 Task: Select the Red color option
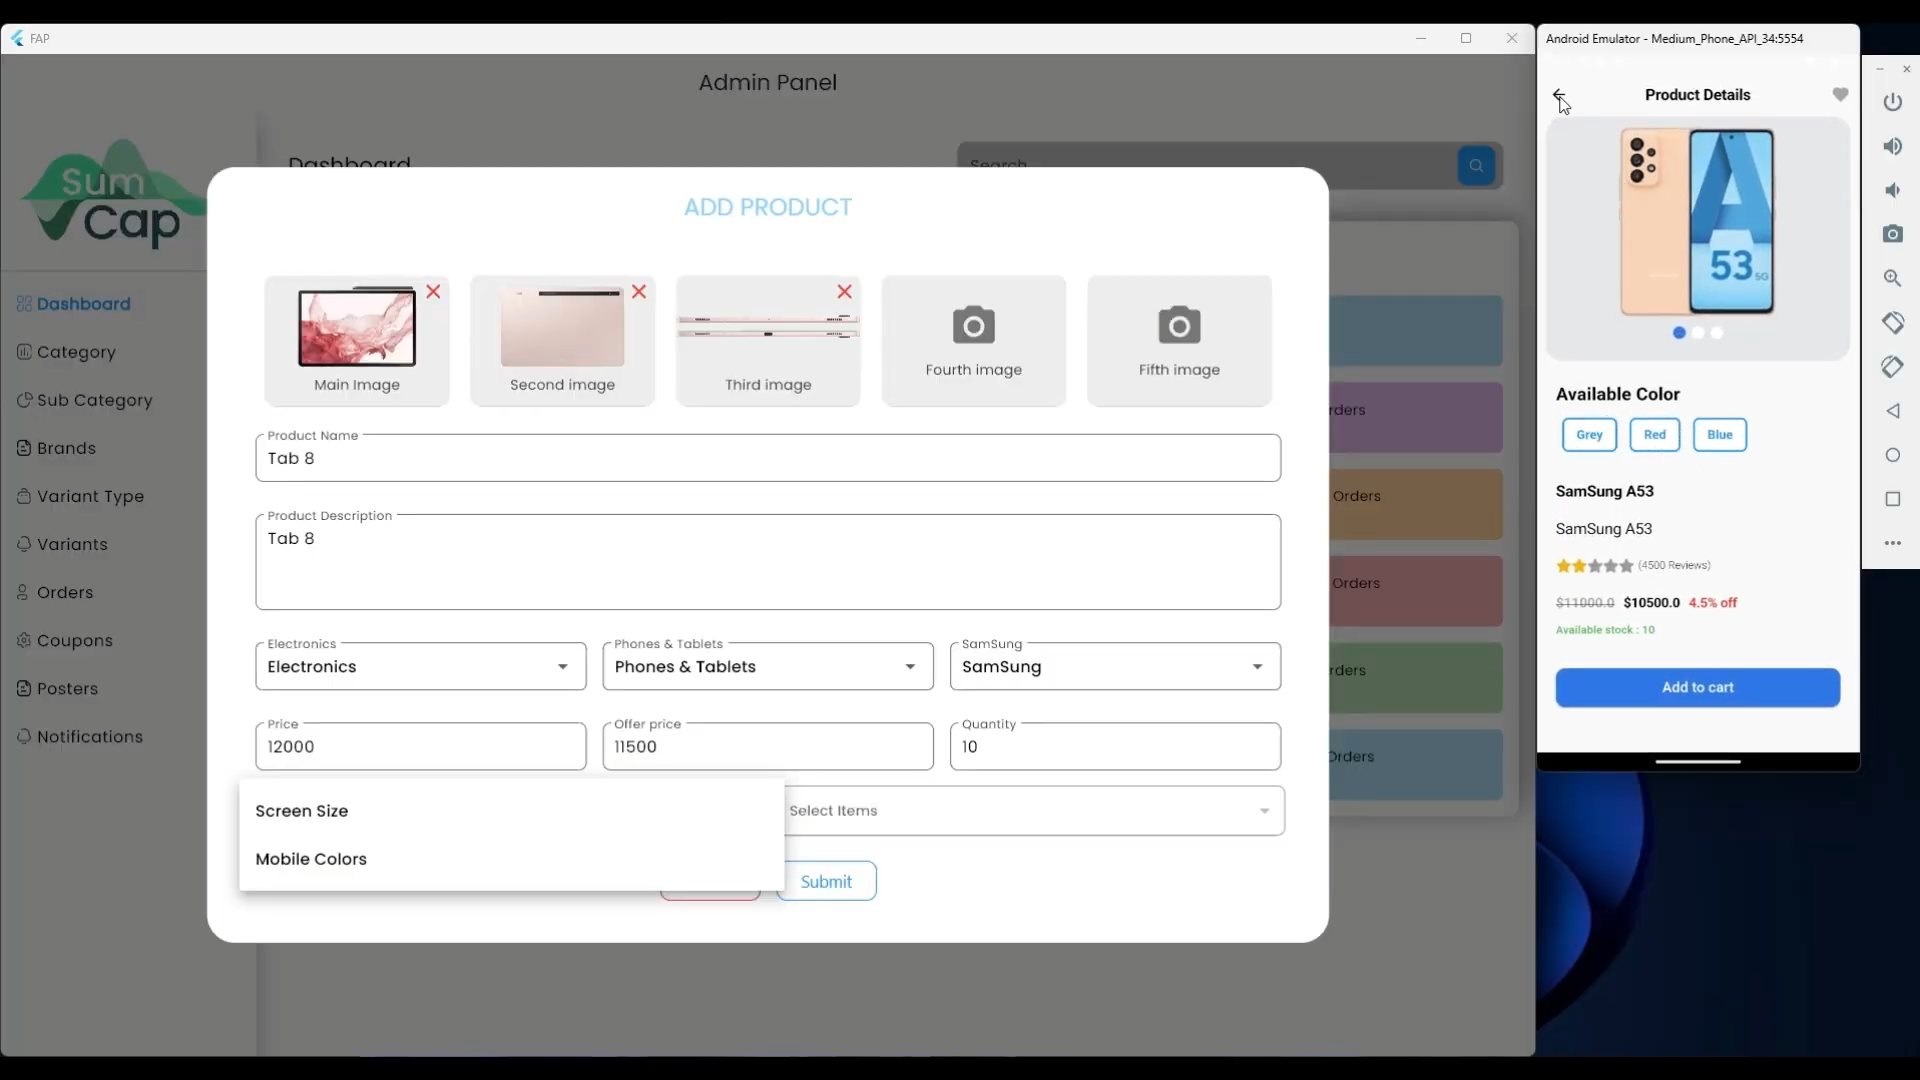1655,435
